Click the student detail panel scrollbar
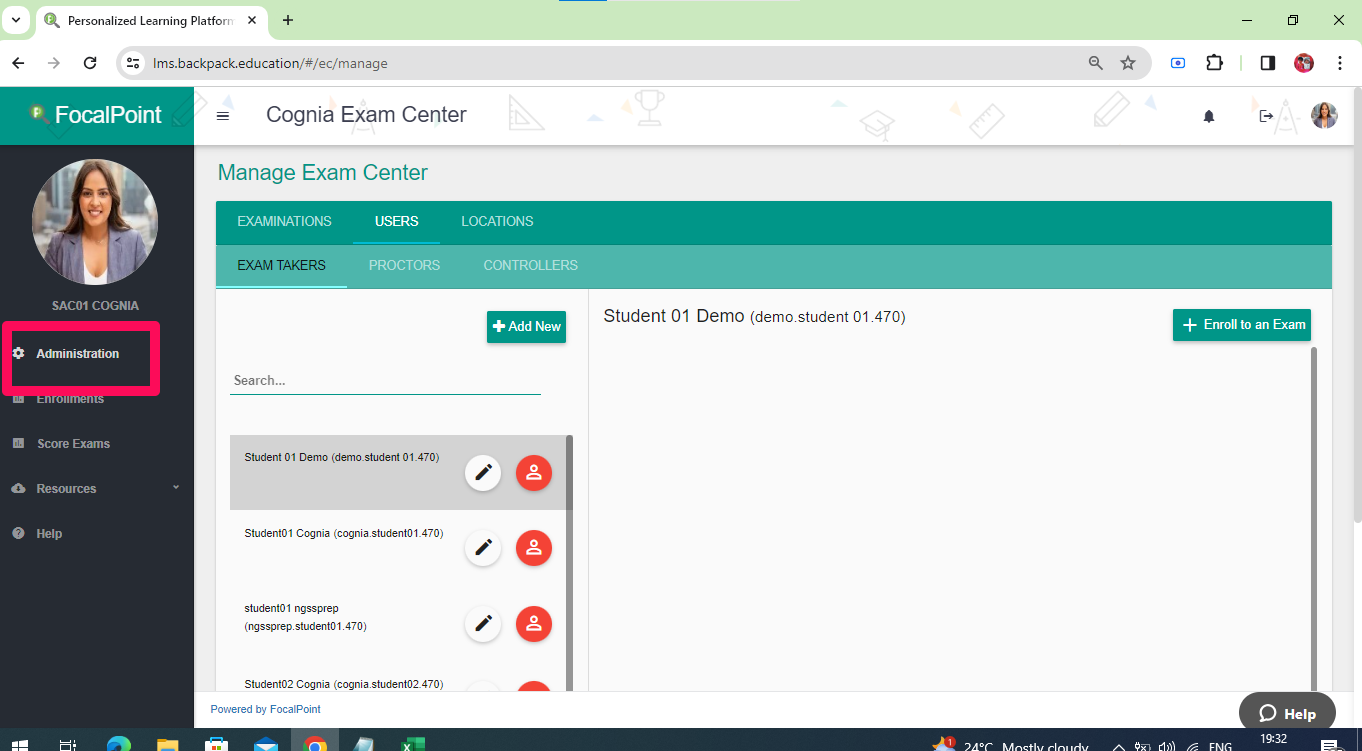The height and width of the screenshot is (751, 1362). (x=1314, y=518)
